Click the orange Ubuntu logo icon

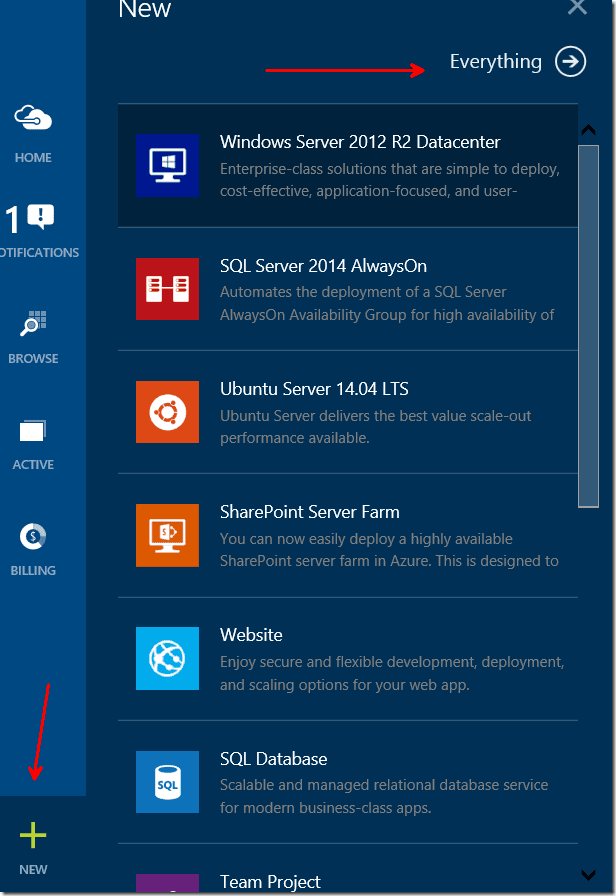click(x=167, y=412)
